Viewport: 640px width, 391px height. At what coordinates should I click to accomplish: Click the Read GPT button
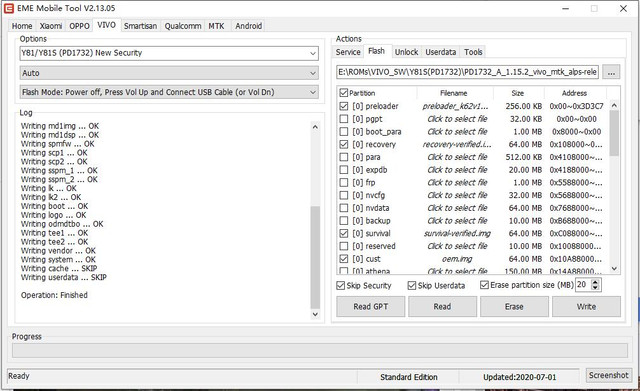(371, 307)
